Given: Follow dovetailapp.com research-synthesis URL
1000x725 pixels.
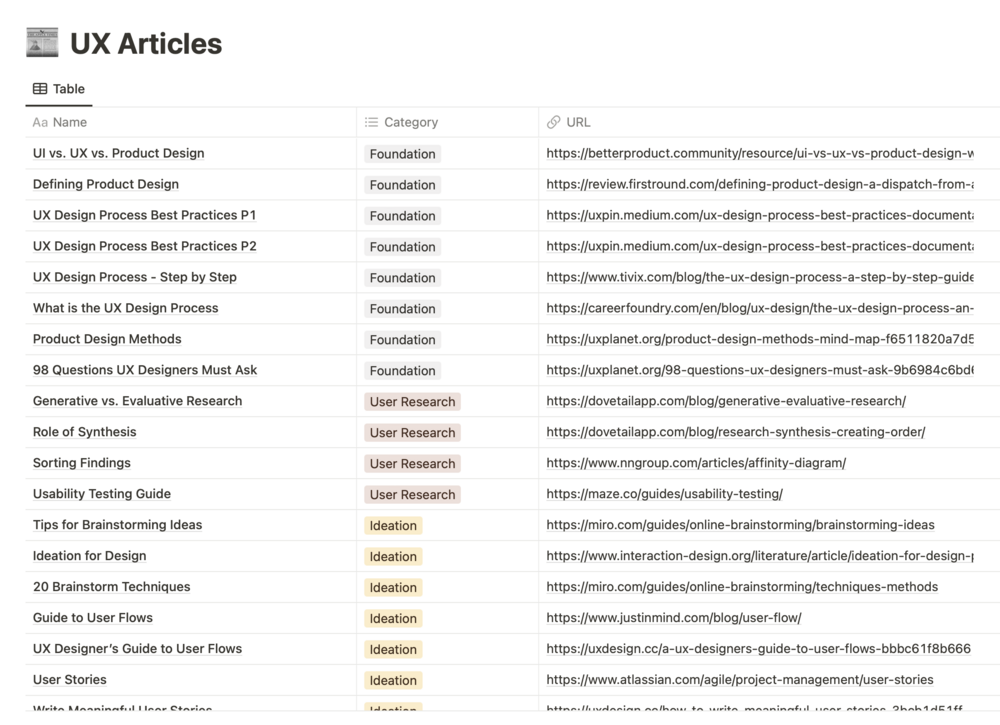Looking at the screenshot, I should click(735, 432).
